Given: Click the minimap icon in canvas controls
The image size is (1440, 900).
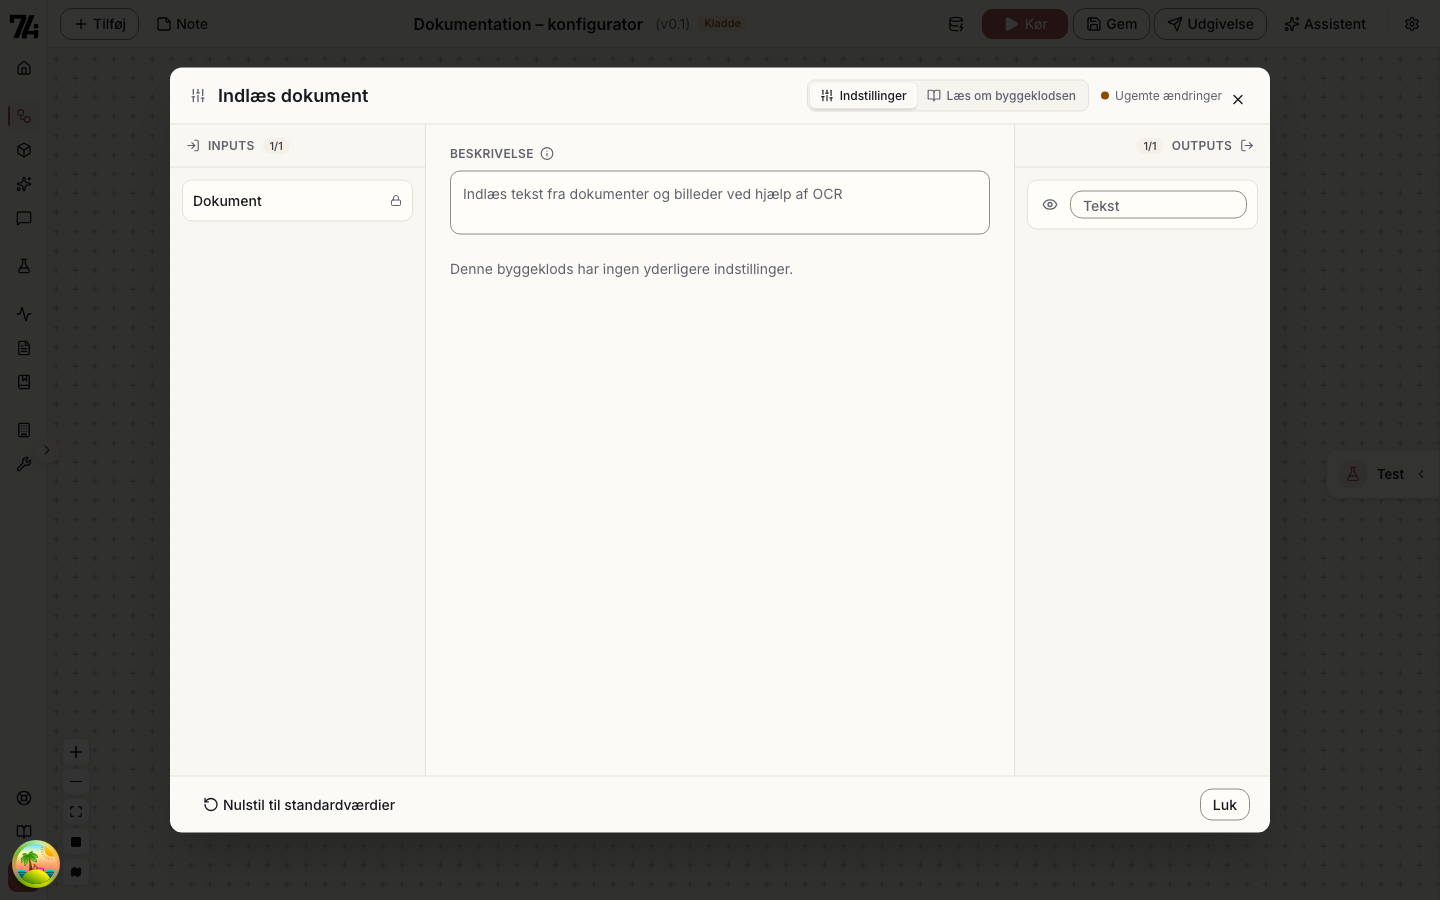Looking at the screenshot, I should [76, 872].
